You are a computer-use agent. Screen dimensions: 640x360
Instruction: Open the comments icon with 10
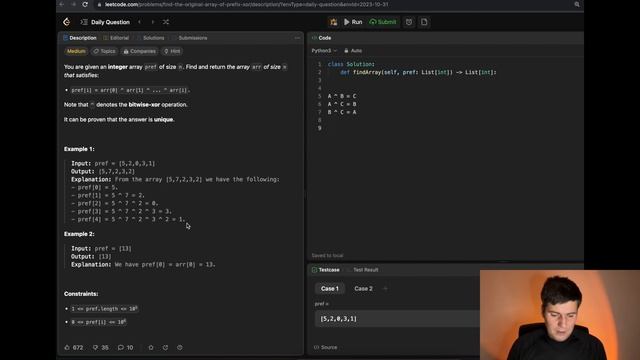click(126, 348)
